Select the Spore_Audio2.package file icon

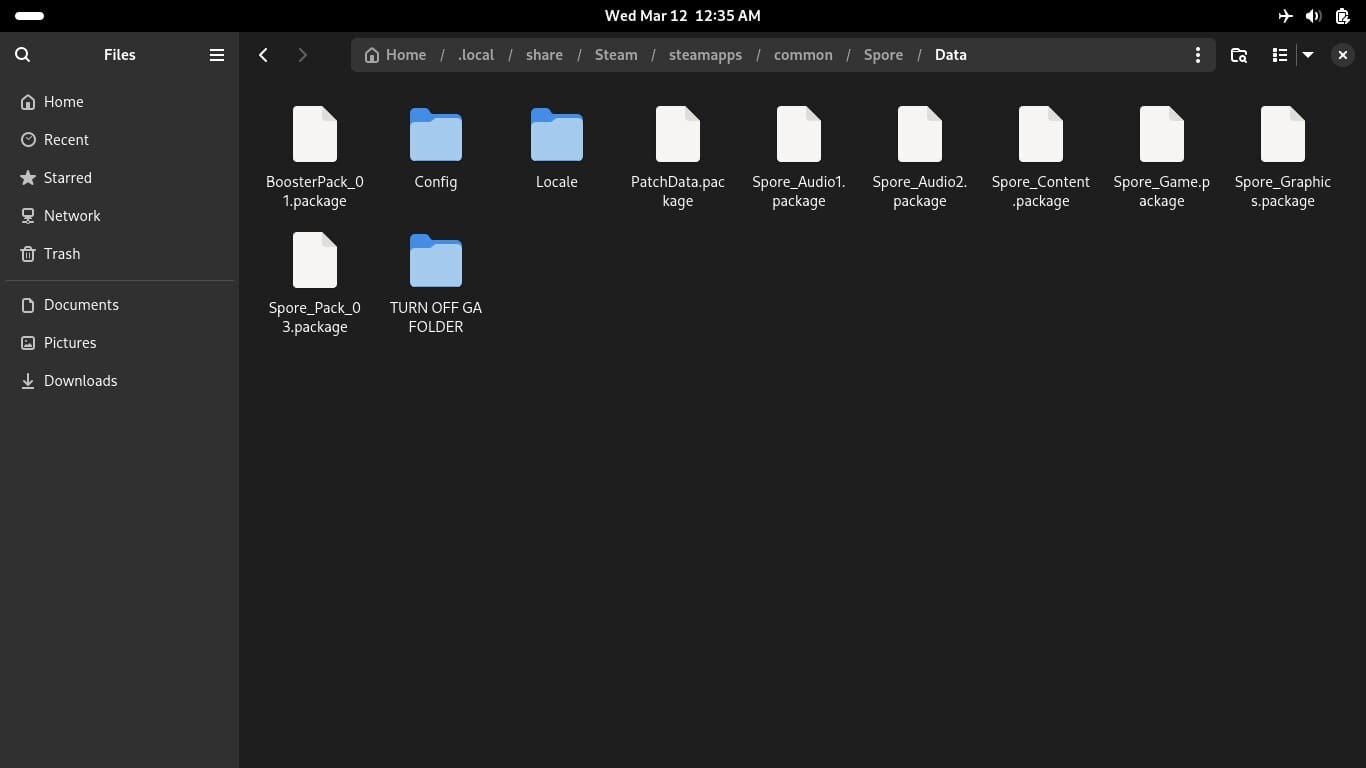[x=920, y=134]
